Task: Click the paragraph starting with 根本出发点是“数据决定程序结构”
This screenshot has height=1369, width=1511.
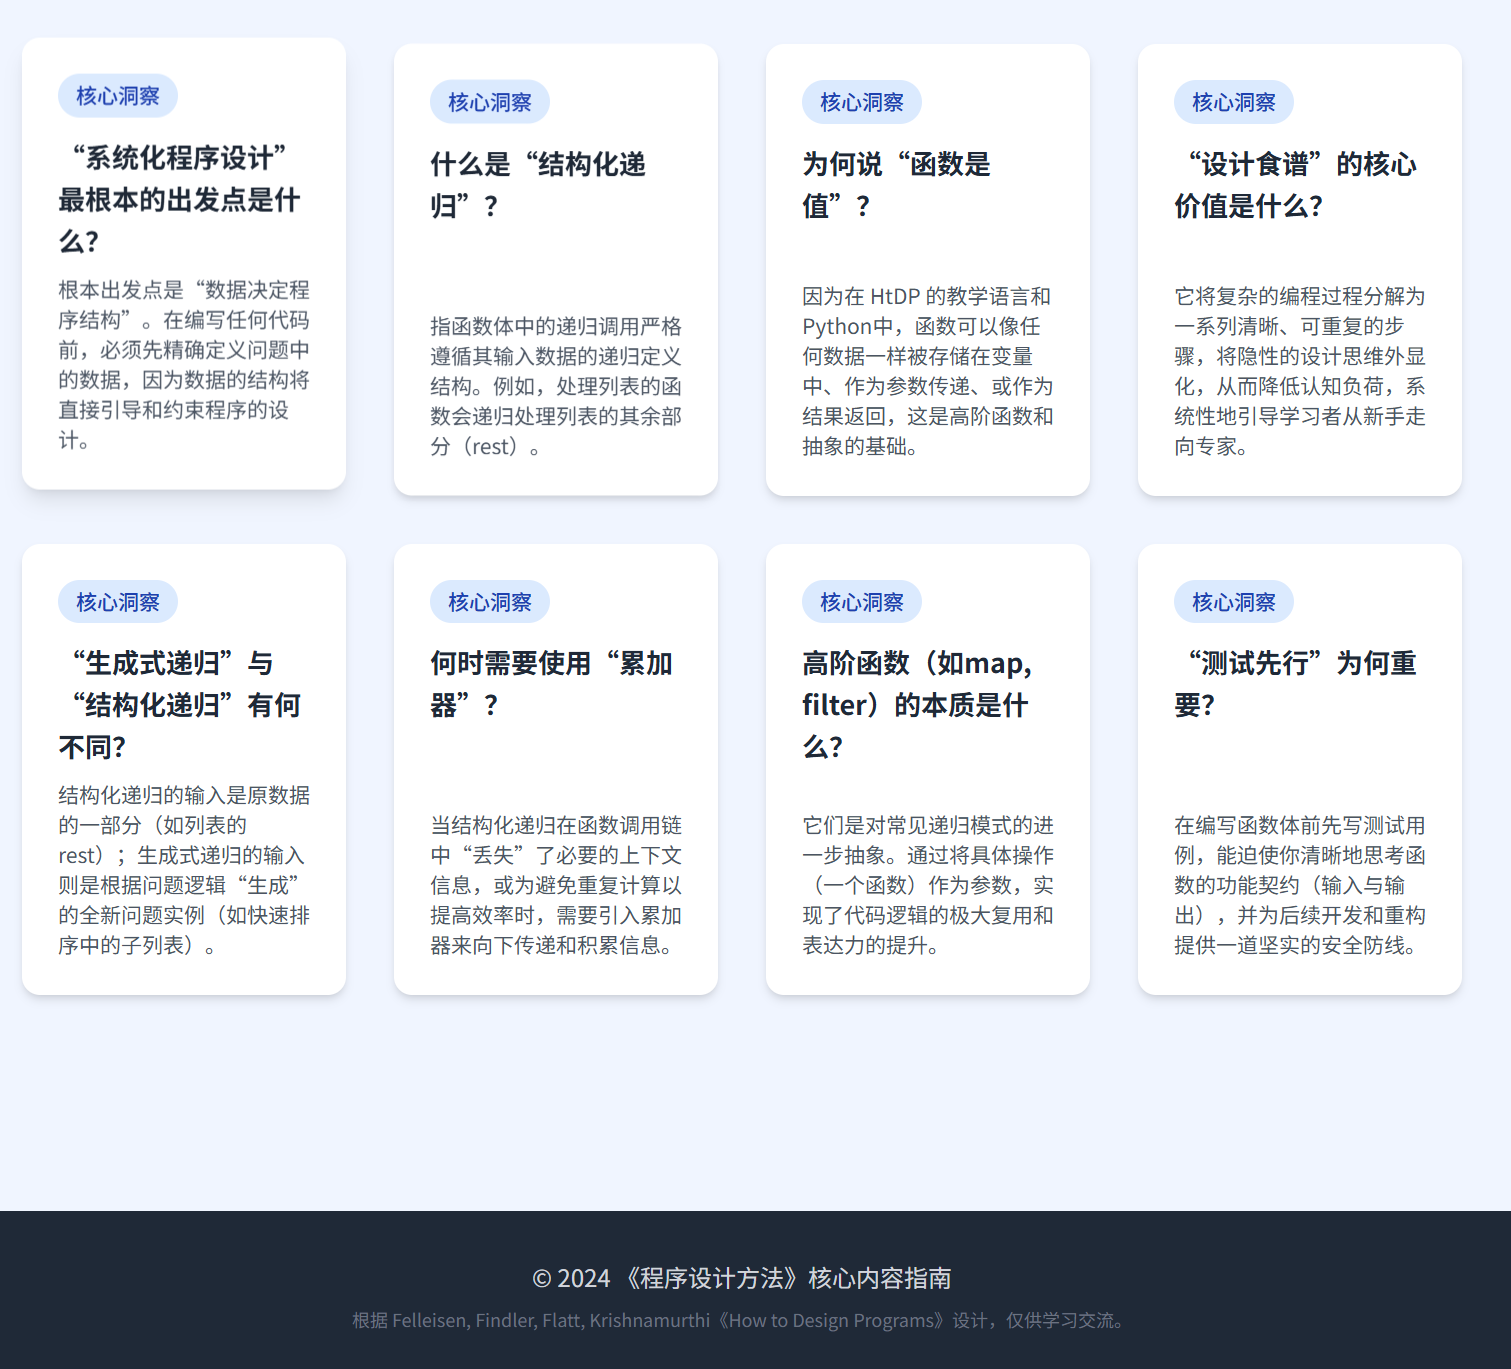Action: coord(184,365)
